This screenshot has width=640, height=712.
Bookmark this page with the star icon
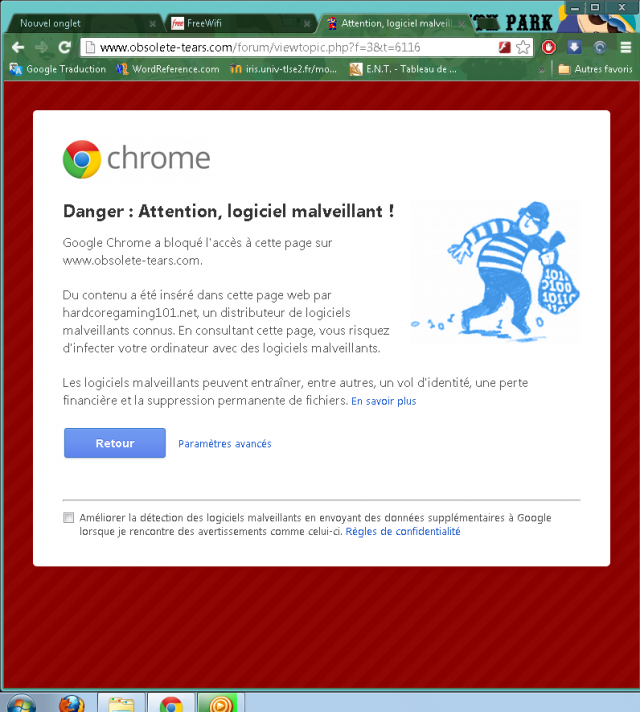(x=523, y=47)
